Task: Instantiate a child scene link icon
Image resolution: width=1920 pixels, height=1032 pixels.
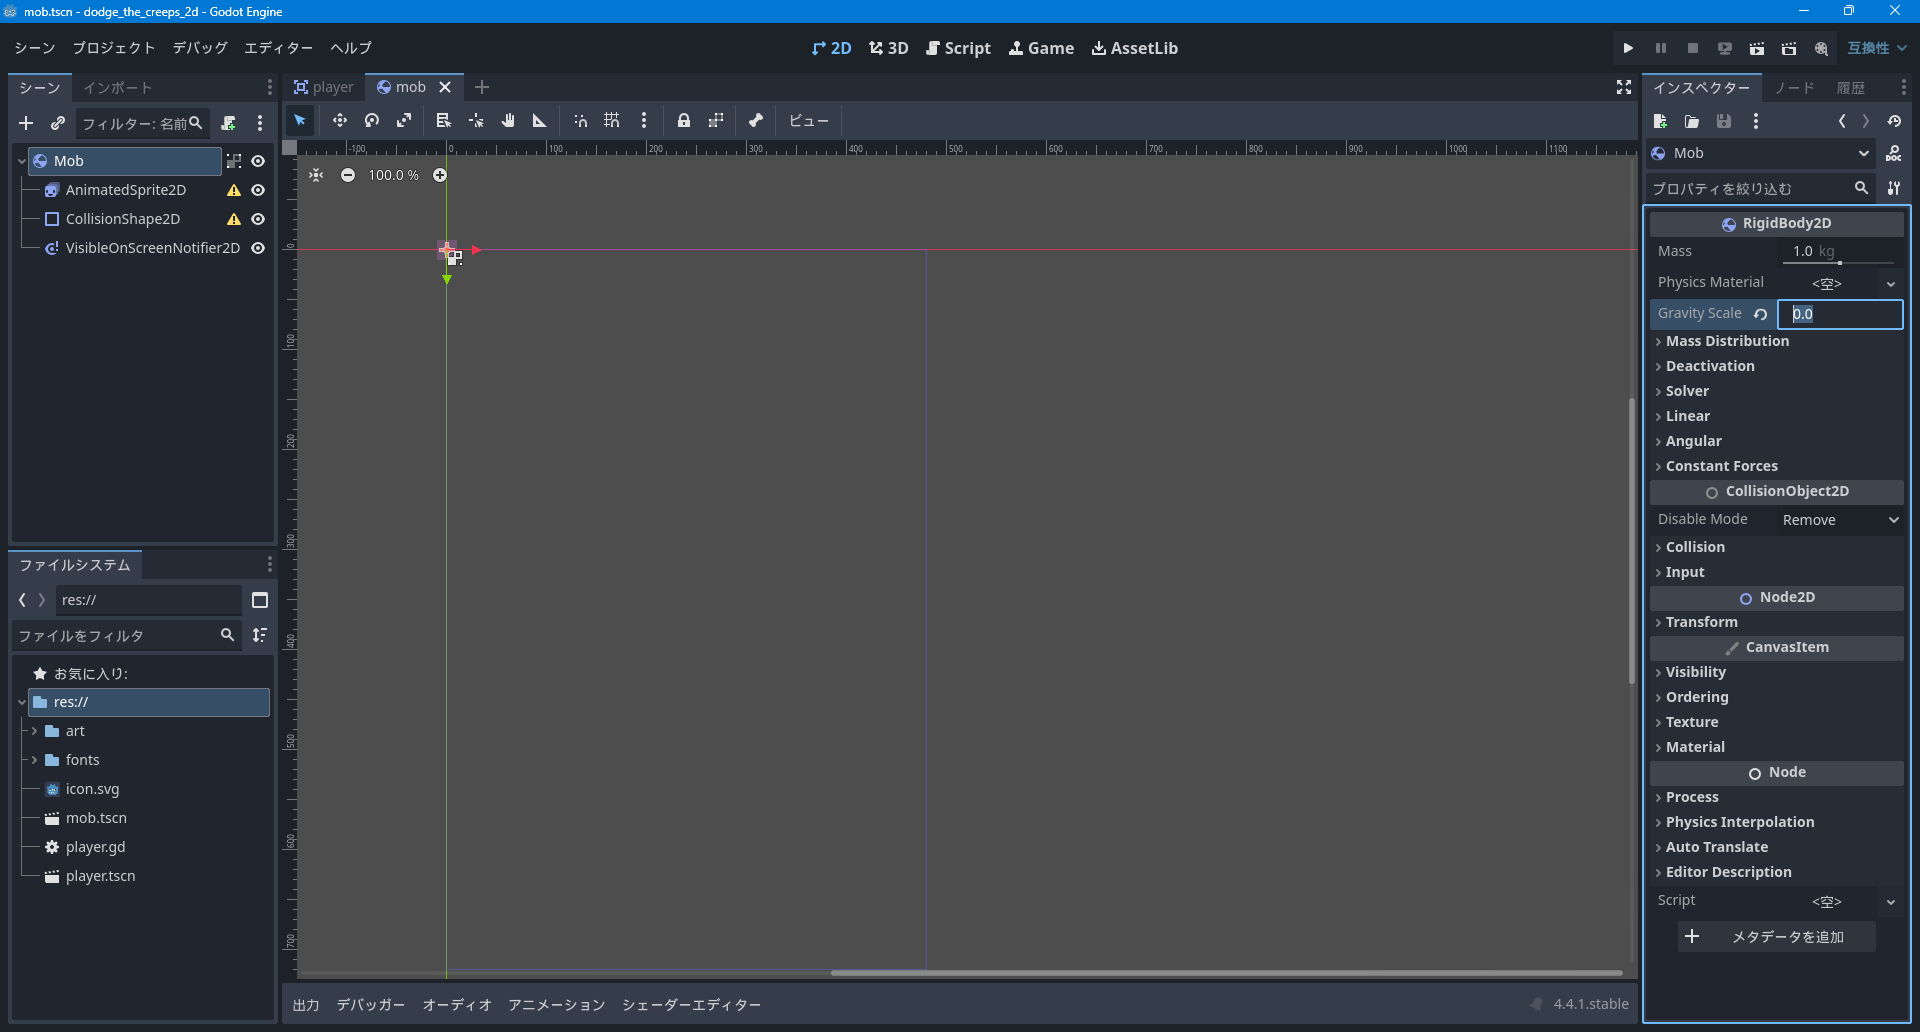Action: (x=58, y=123)
